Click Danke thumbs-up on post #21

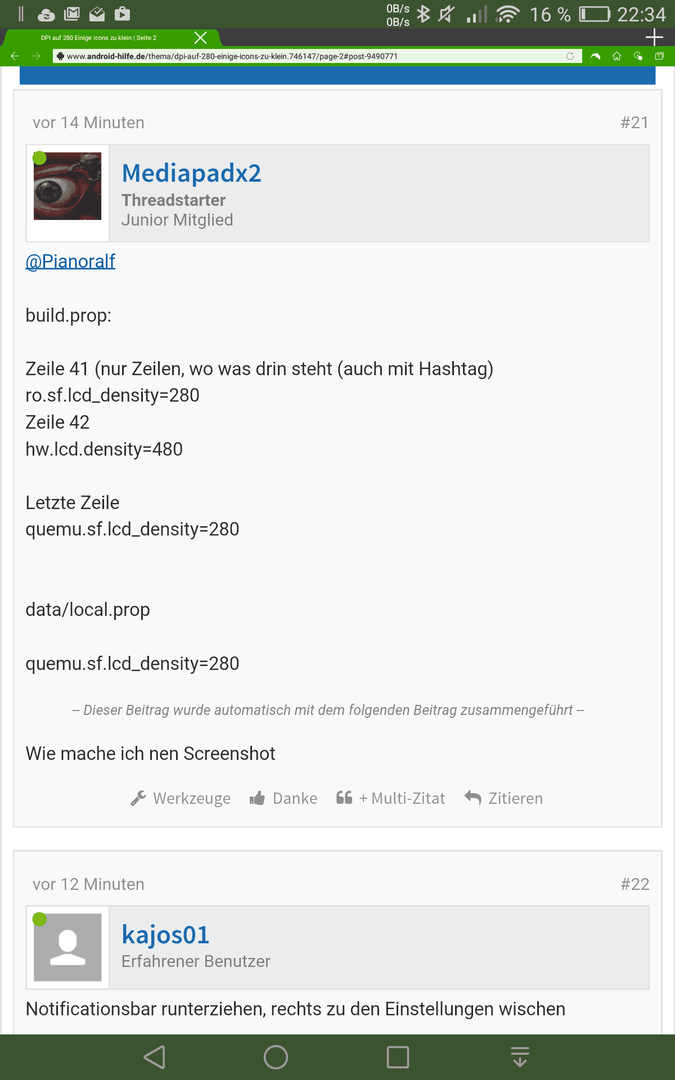(x=283, y=798)
